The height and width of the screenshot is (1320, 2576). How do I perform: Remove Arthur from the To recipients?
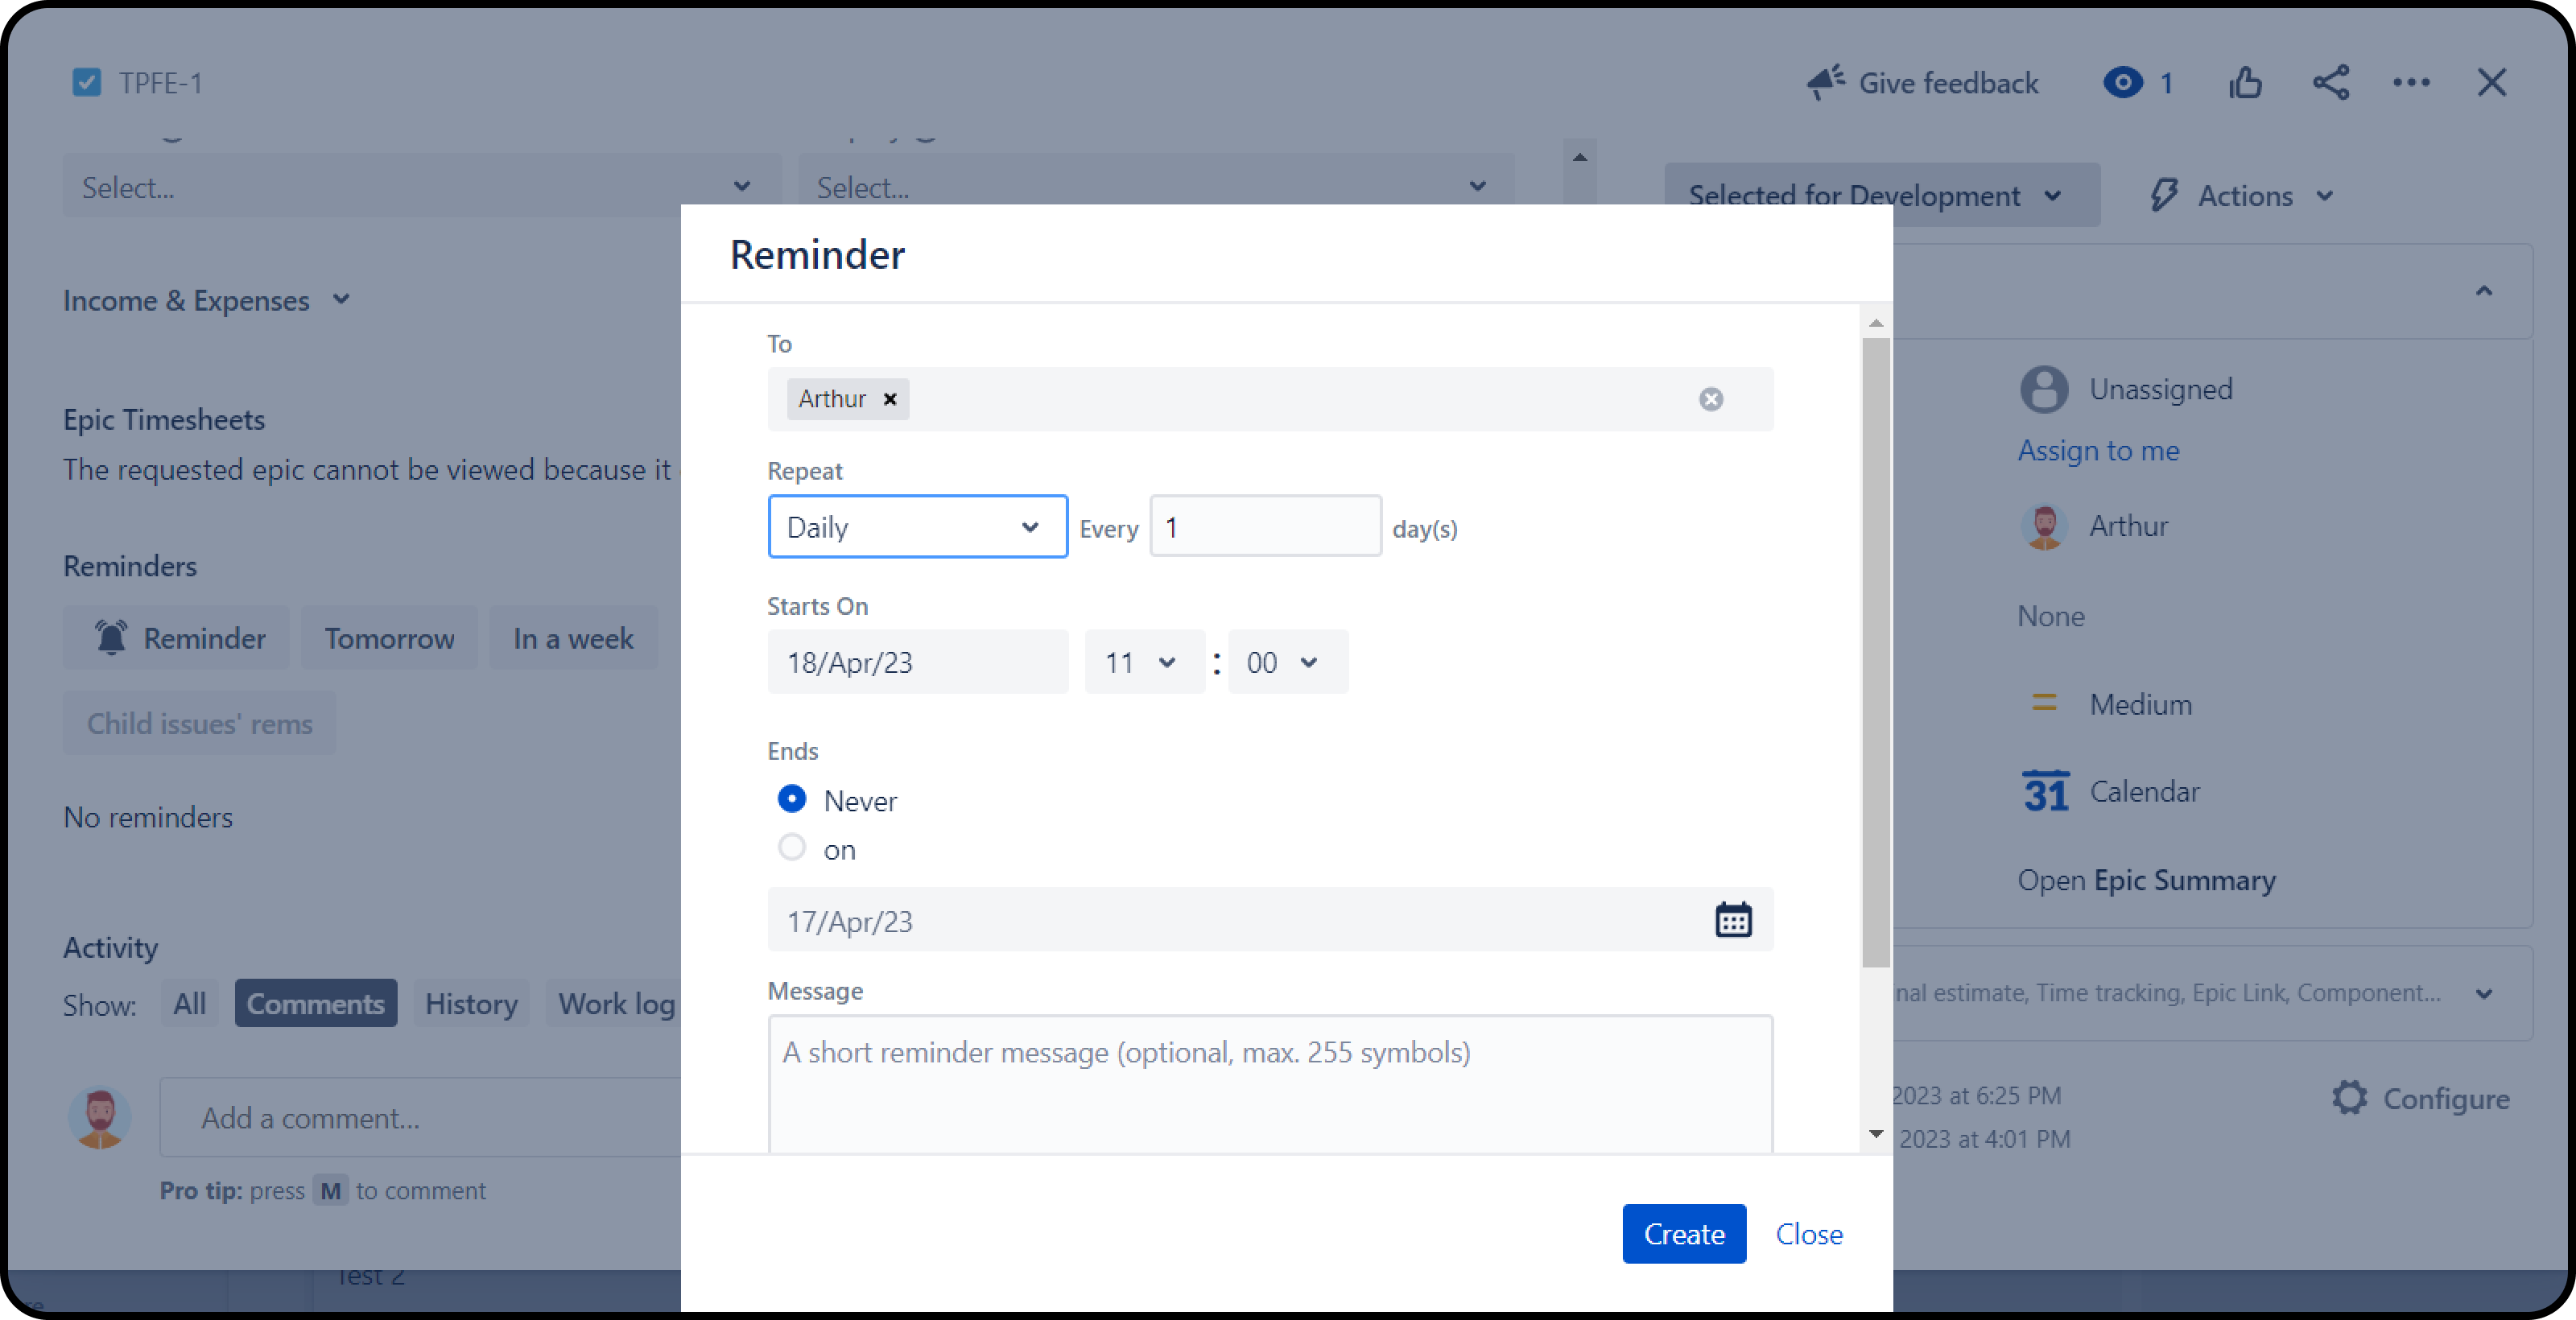point(889,399)
